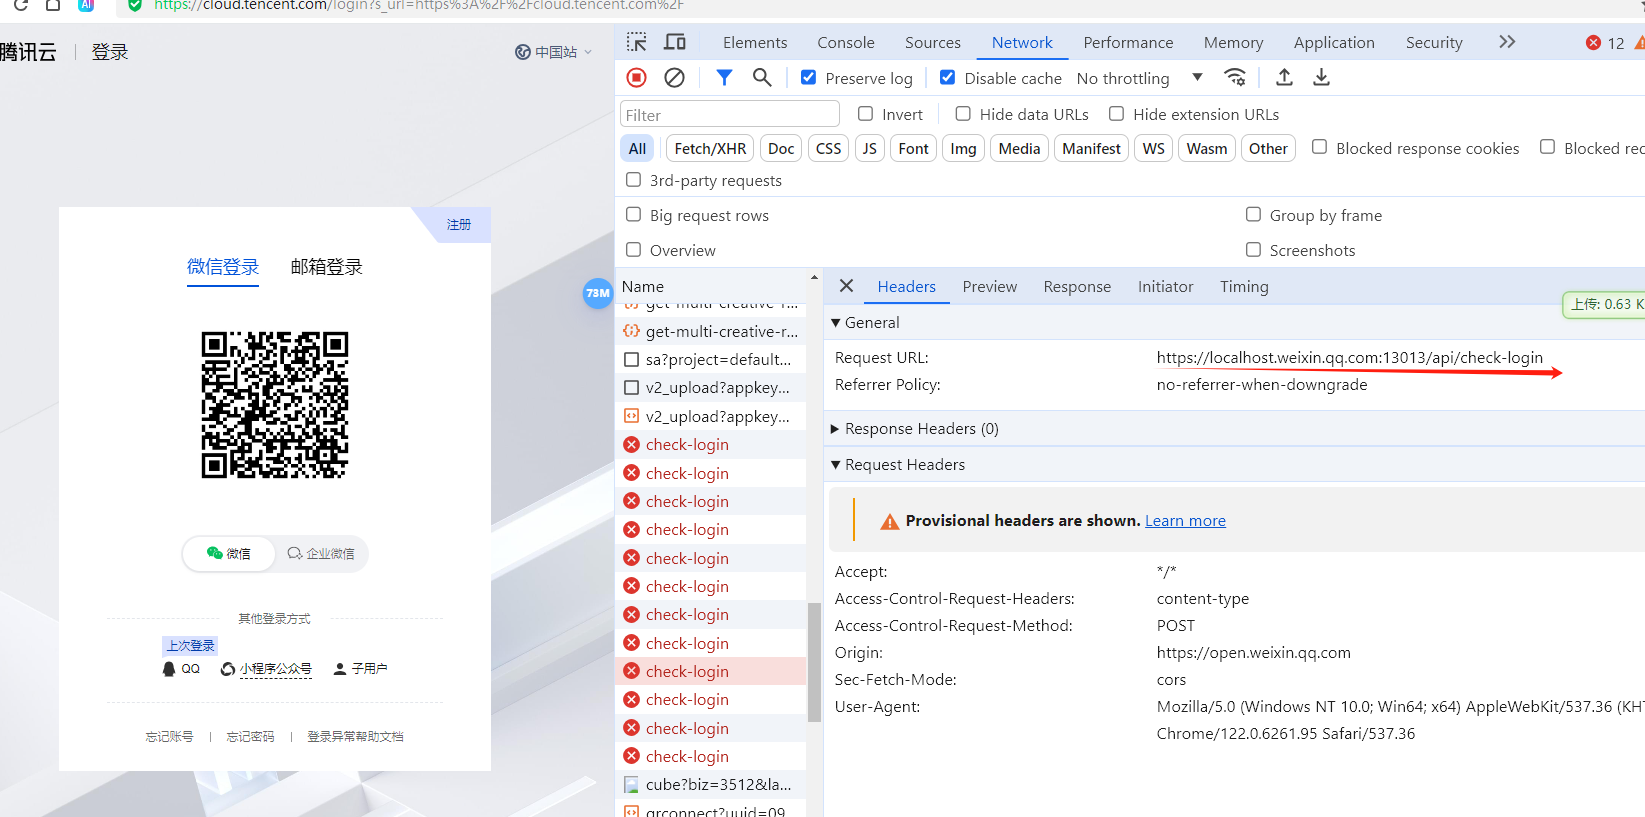The width and height of the screenshot is (1645, 817).
Task: Uncheck the Preserve log checkbox
Action: (x=809, y=78)
